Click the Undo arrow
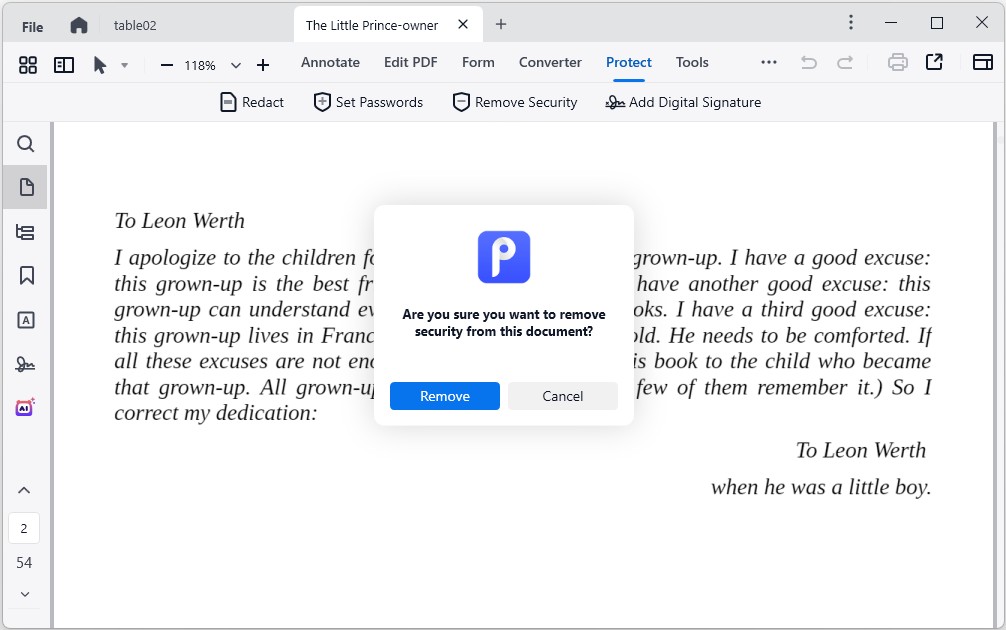Viewport: 1006px width, 630px height. 808,61
